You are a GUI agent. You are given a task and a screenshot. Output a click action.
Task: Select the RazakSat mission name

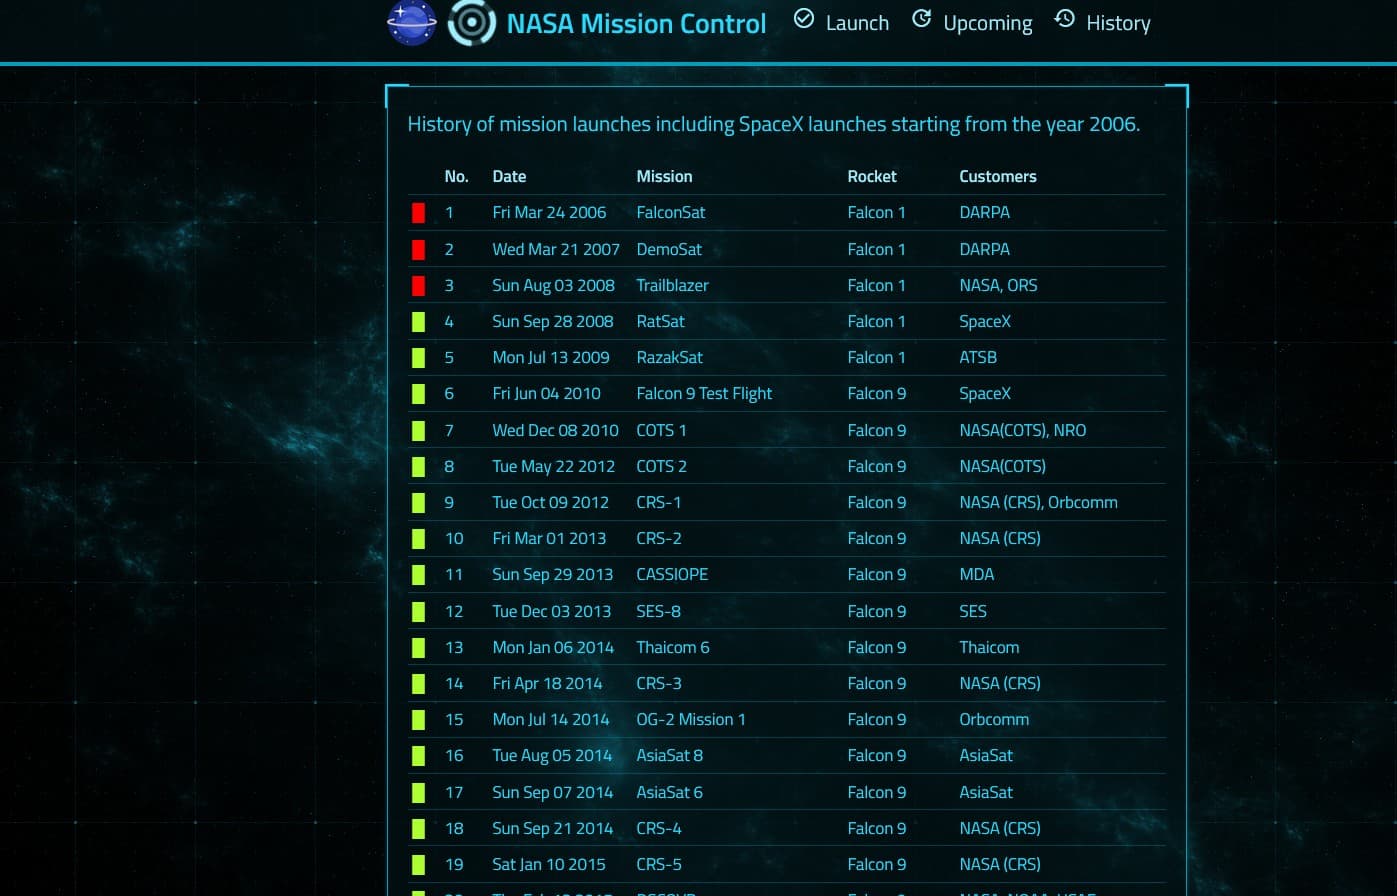pyautogui.click(x=669, y=357)
